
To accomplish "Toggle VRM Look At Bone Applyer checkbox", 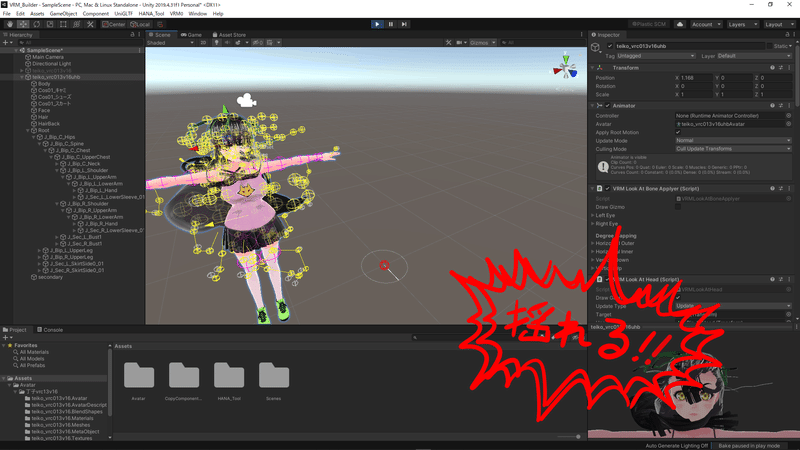I will (x=608, y=188).
